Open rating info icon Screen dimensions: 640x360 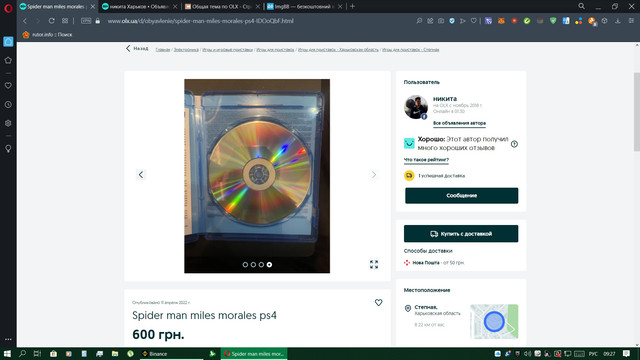pos(514,144)
